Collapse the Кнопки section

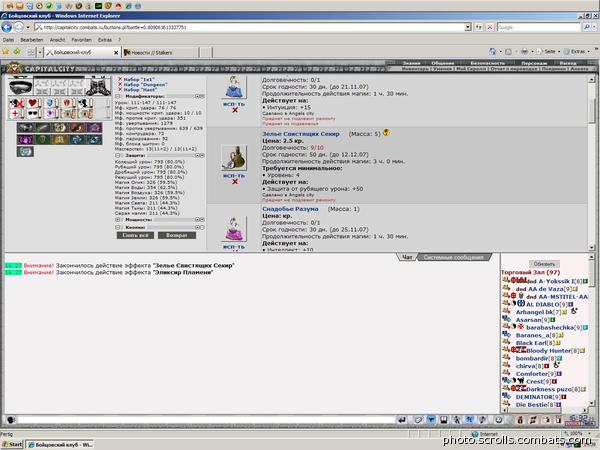[x=118, y=227]
